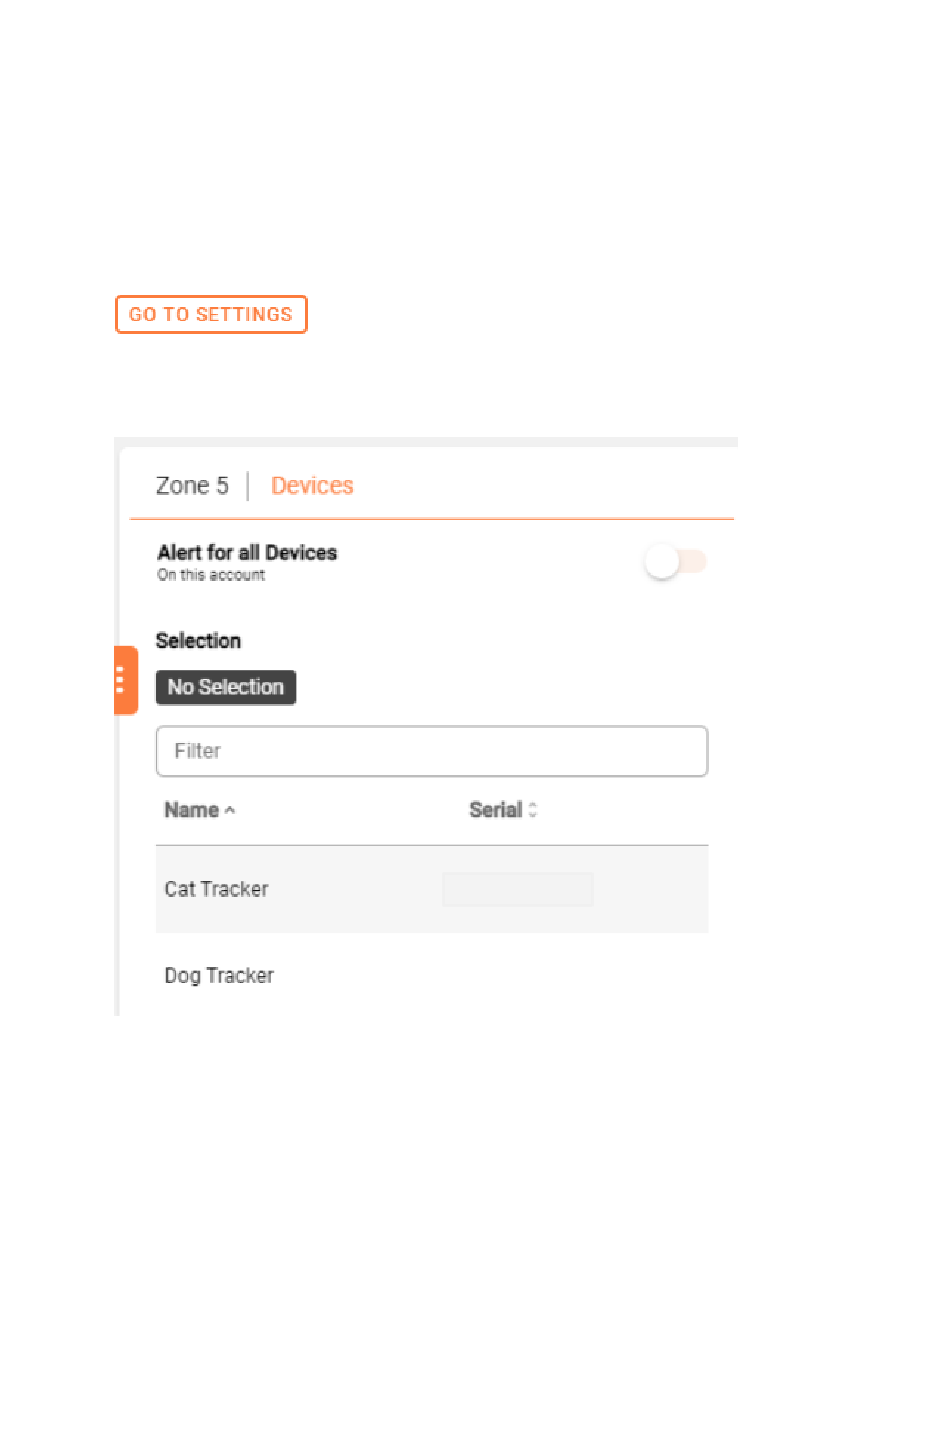Click the Selection section heading
The width and height of the screenshot is (950, 1429).
(x=198, y=641)
